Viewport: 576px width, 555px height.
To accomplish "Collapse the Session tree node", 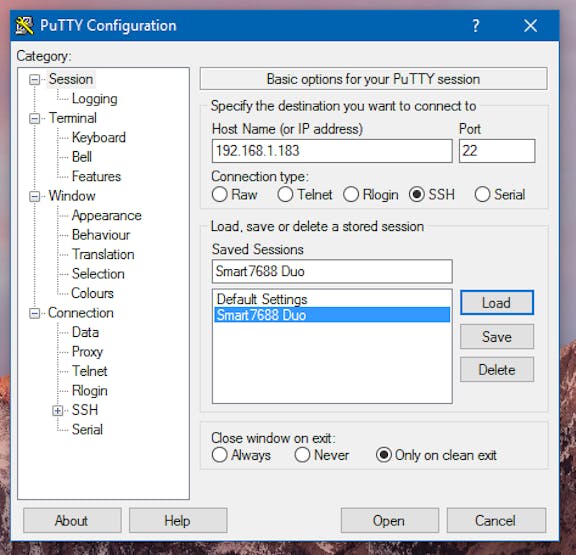I will coord(35,80).
